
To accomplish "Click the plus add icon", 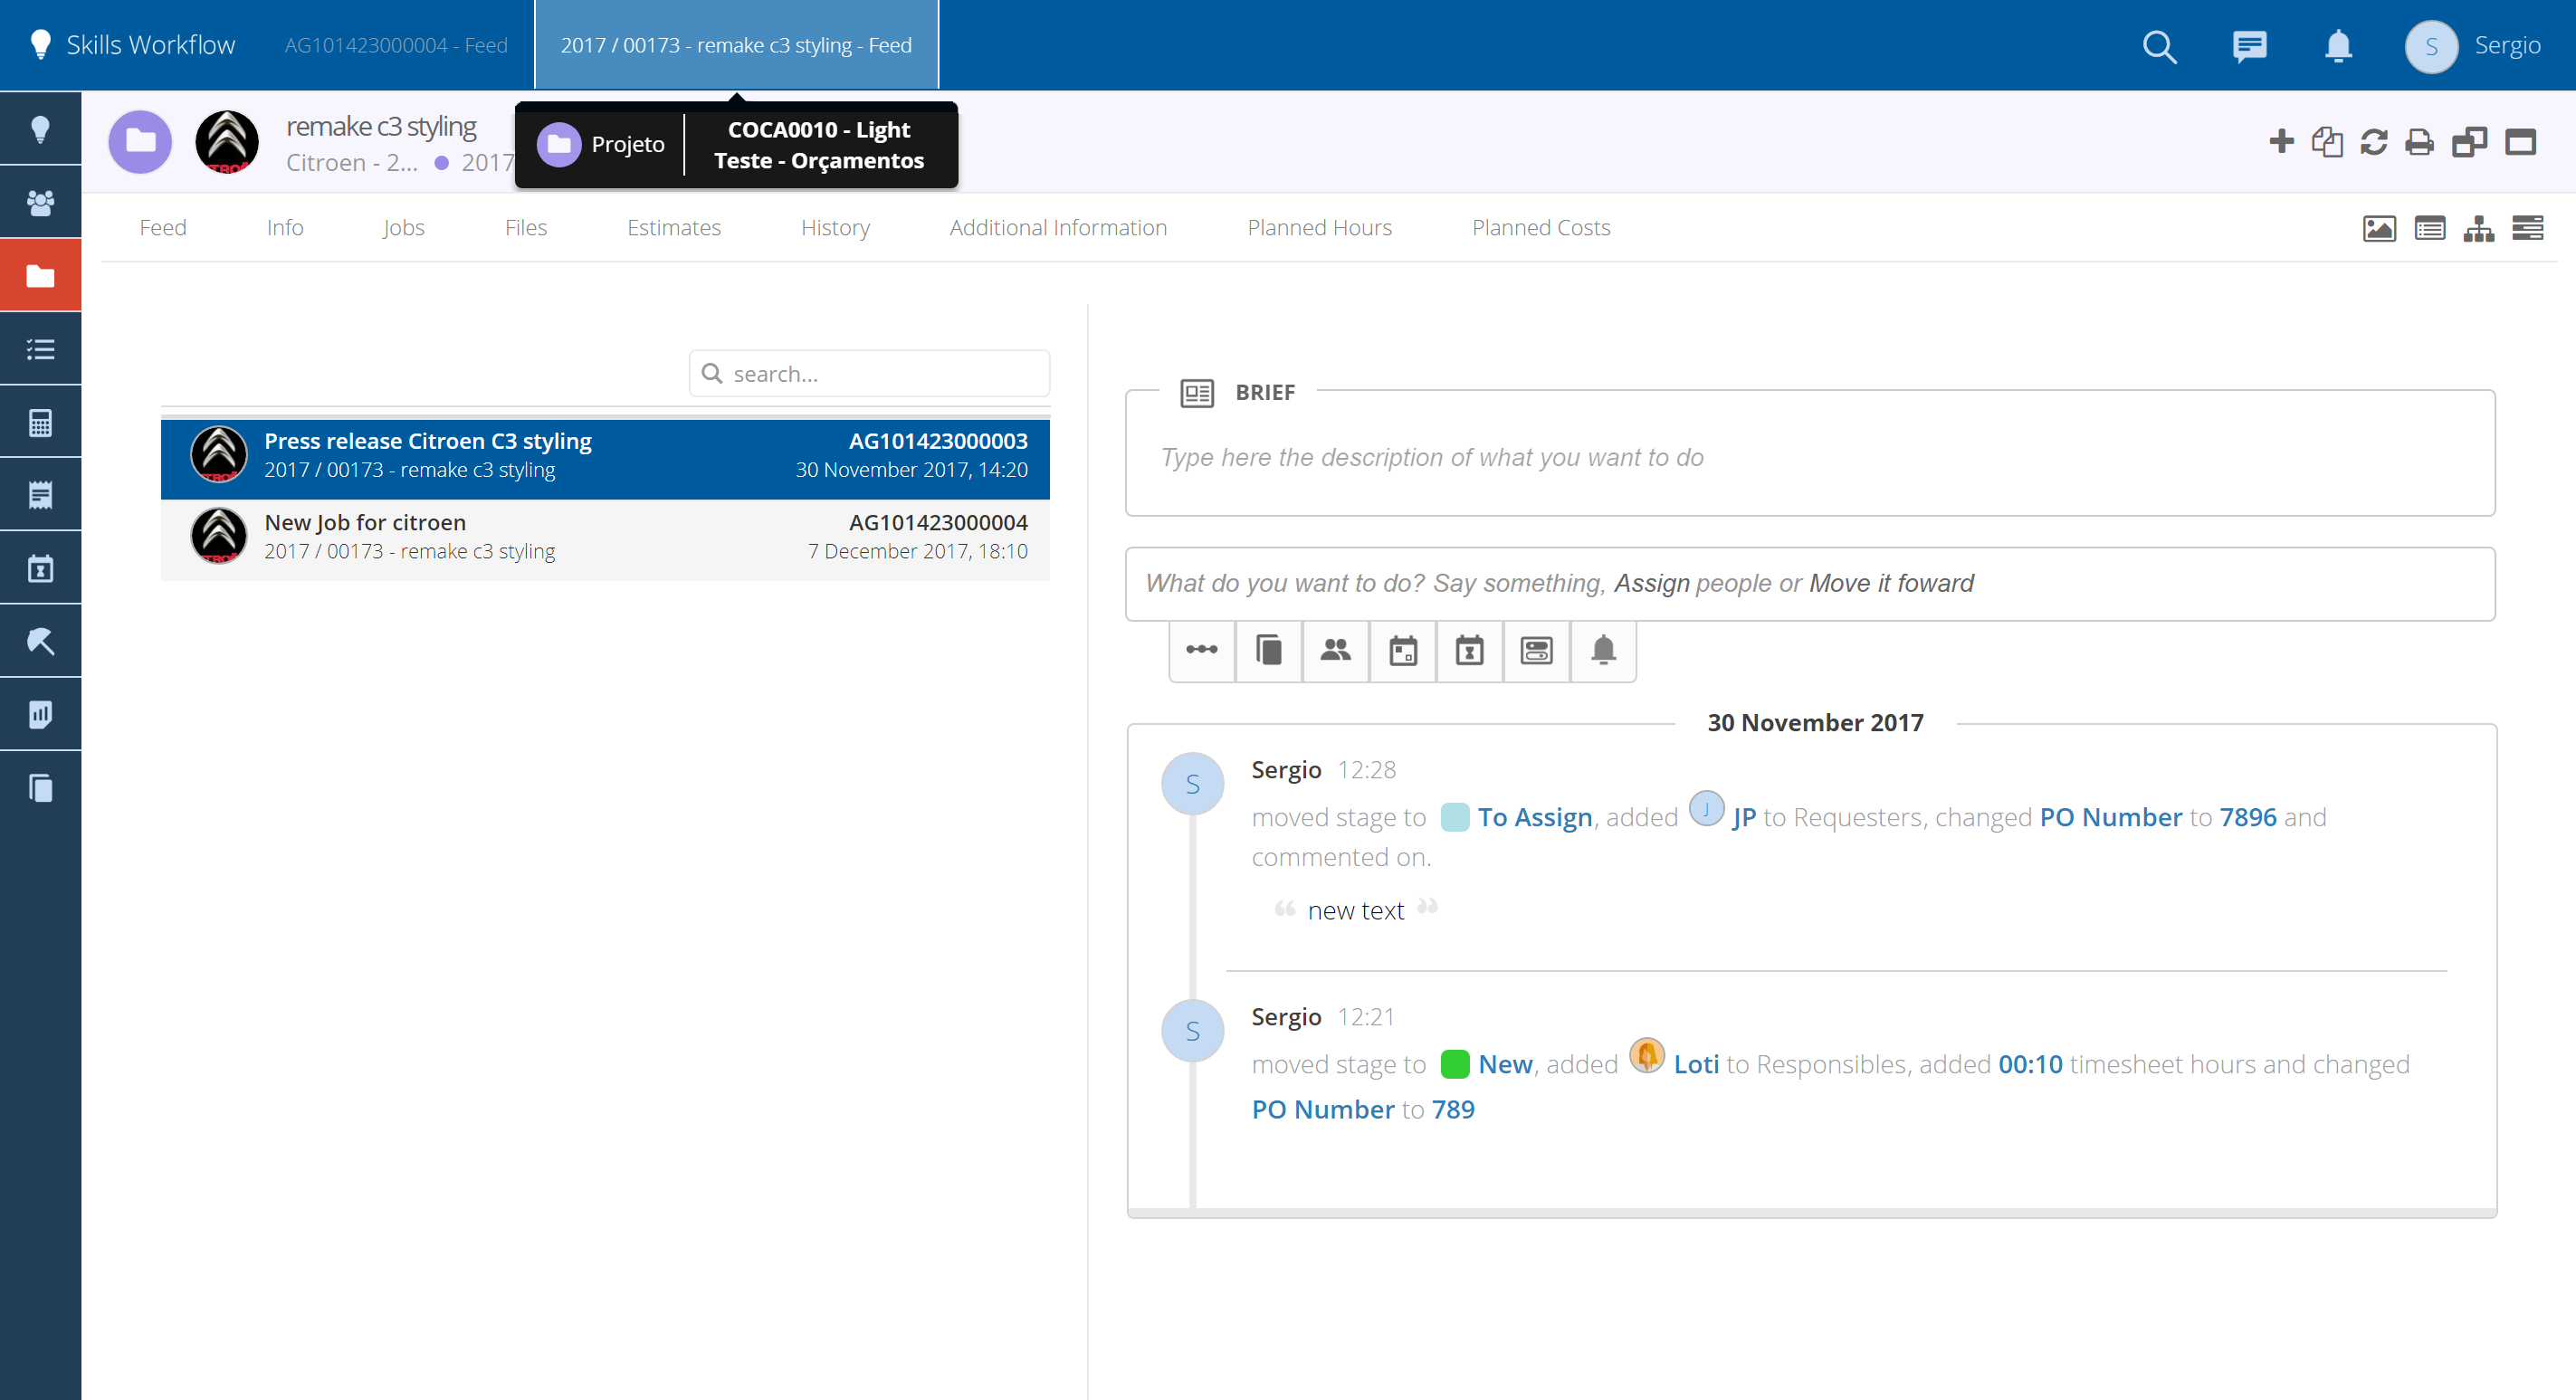I will [2281, 142].
